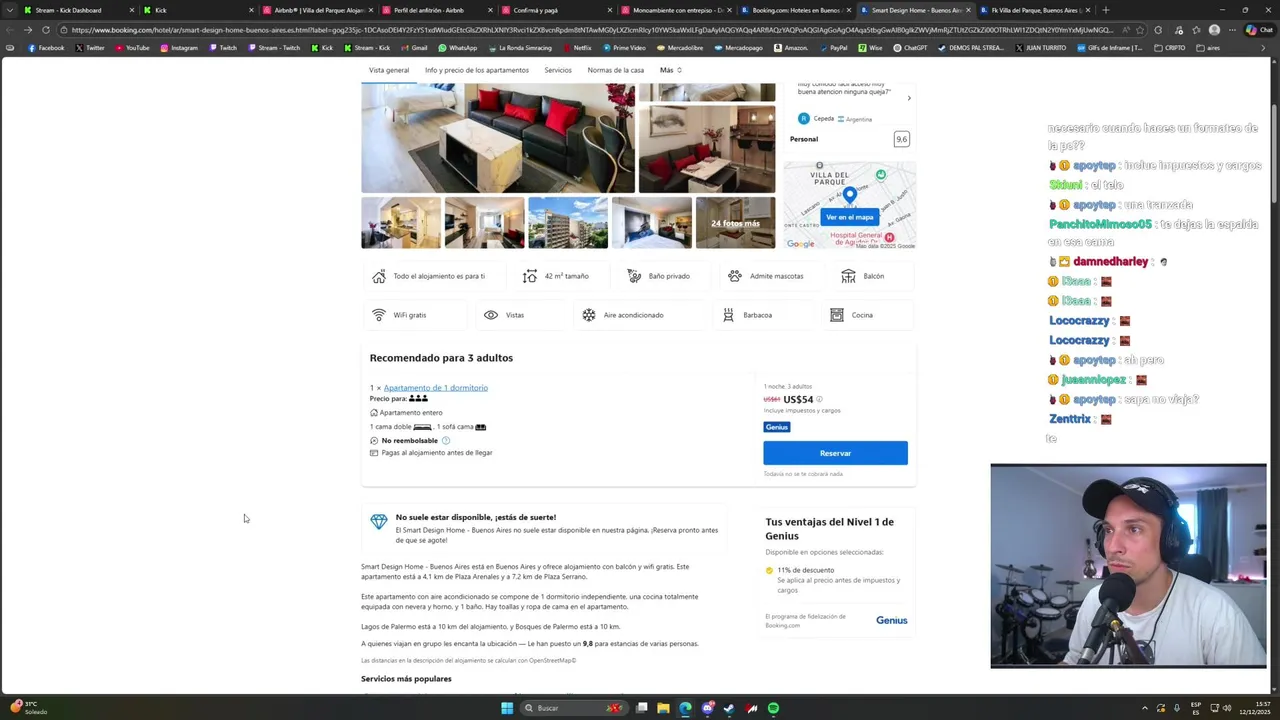Go to the Servicios section tab
The width and height of the screenshot is (1280, 720).
[558, 70]
